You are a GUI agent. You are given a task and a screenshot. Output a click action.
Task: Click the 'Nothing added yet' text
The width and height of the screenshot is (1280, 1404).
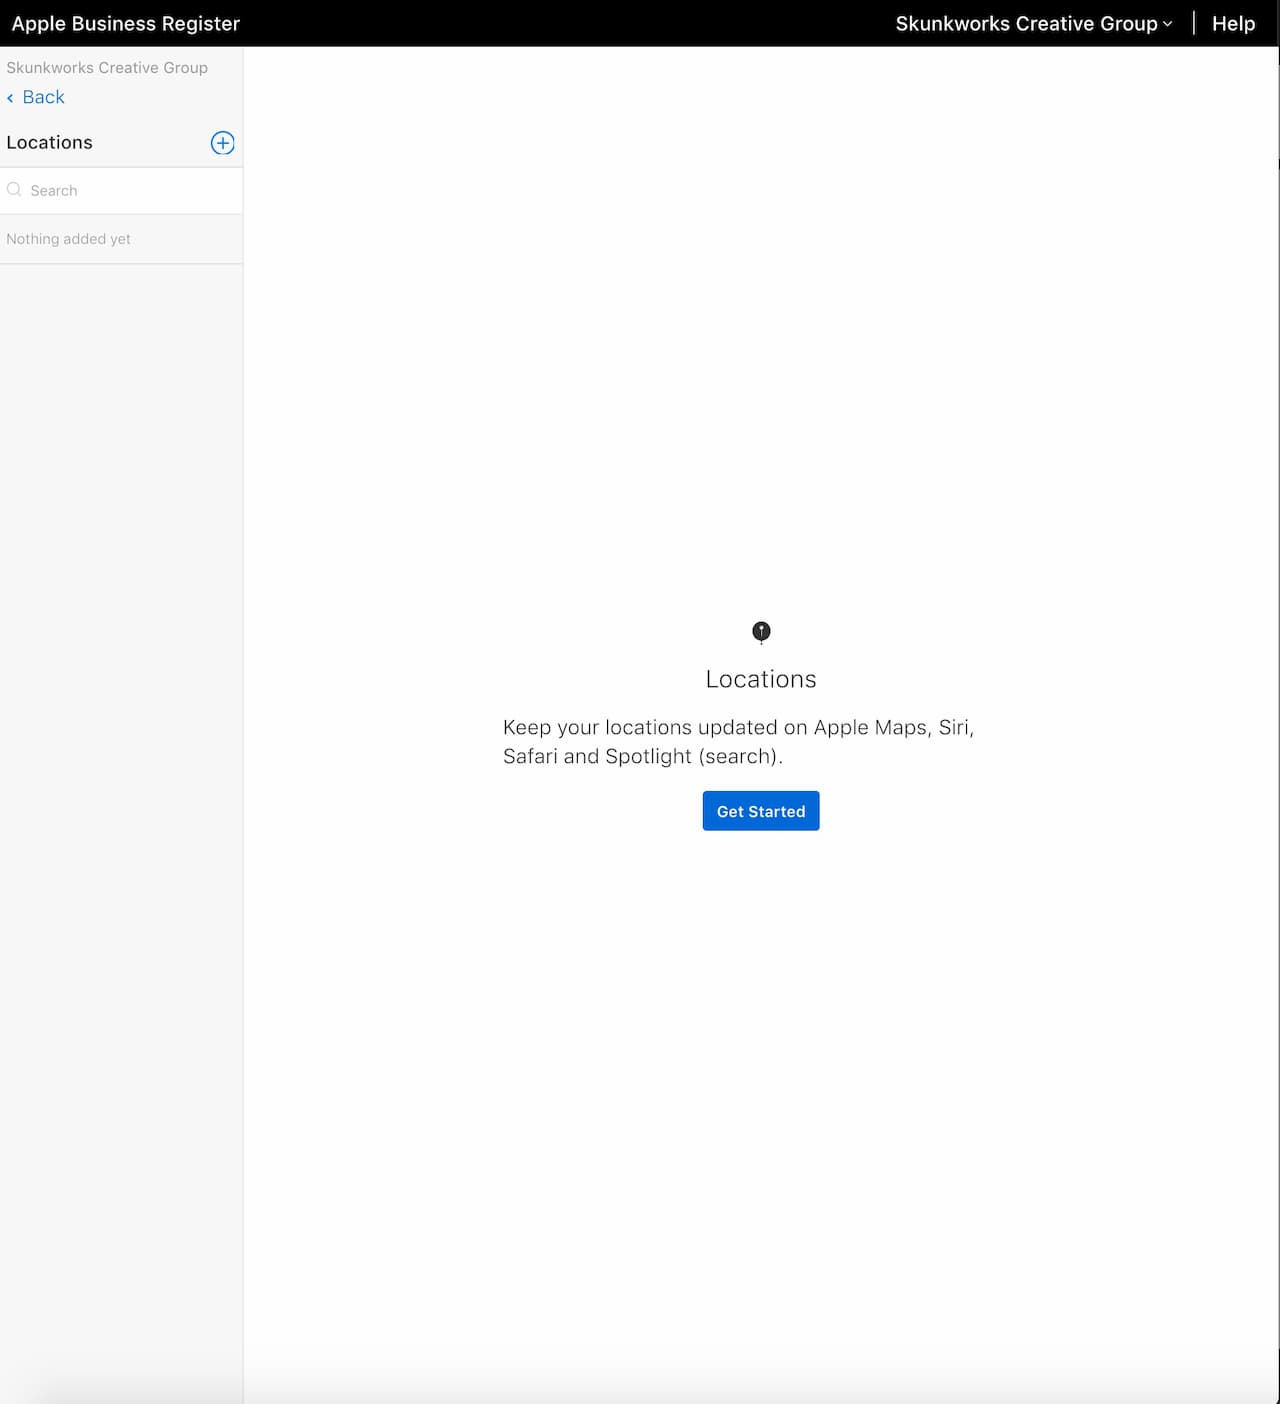(69, 239)
